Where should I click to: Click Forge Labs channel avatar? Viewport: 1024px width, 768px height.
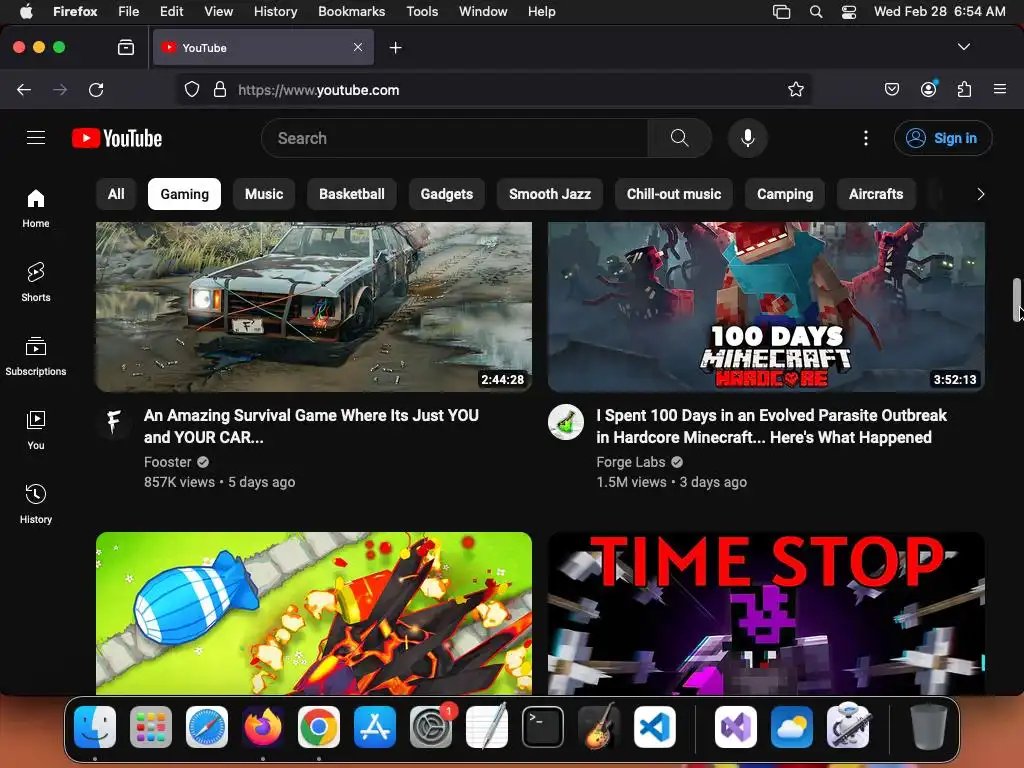tap(566, 421)
